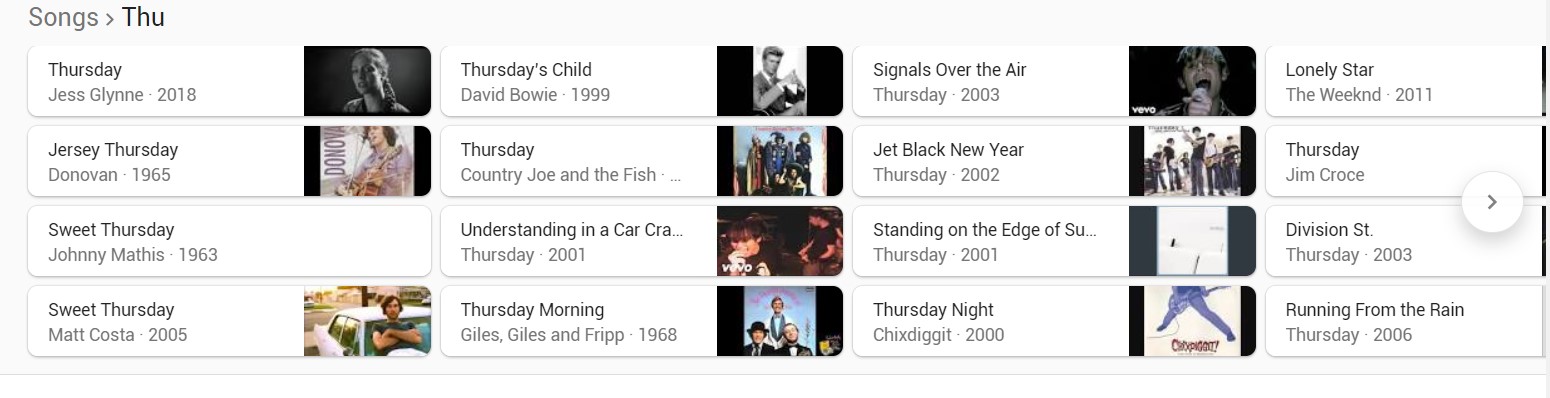1550x398 pixels.
Task: Click the David Bowie song thumbnail
Action: tap(780, 82)
